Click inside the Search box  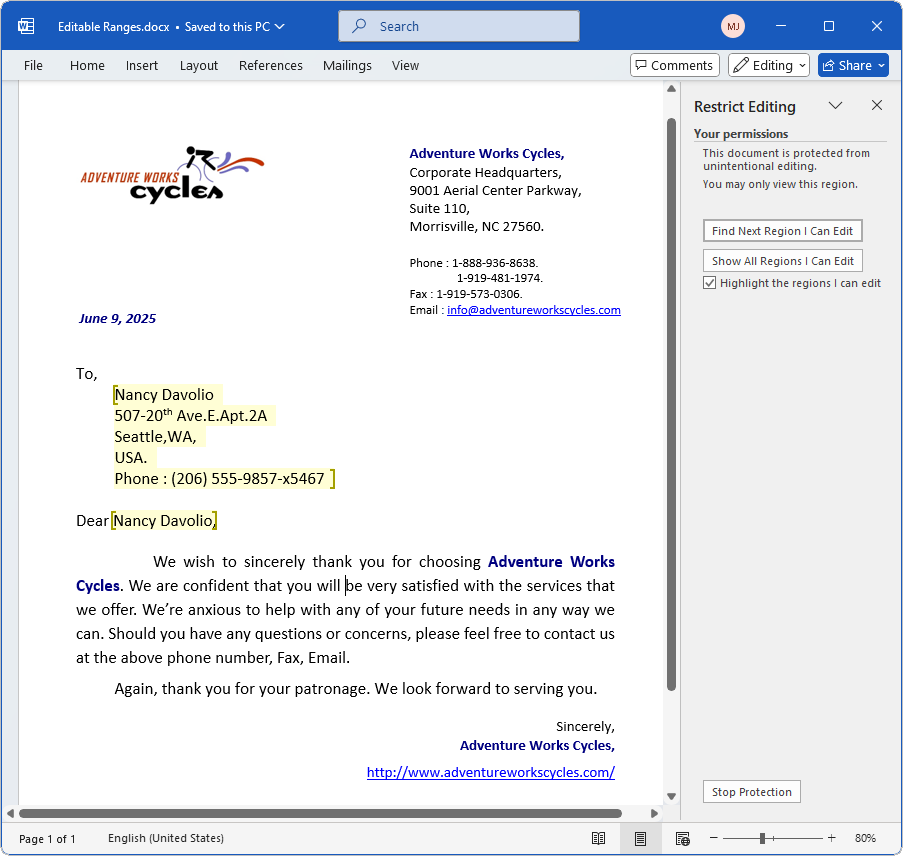[x=459, y=26]
